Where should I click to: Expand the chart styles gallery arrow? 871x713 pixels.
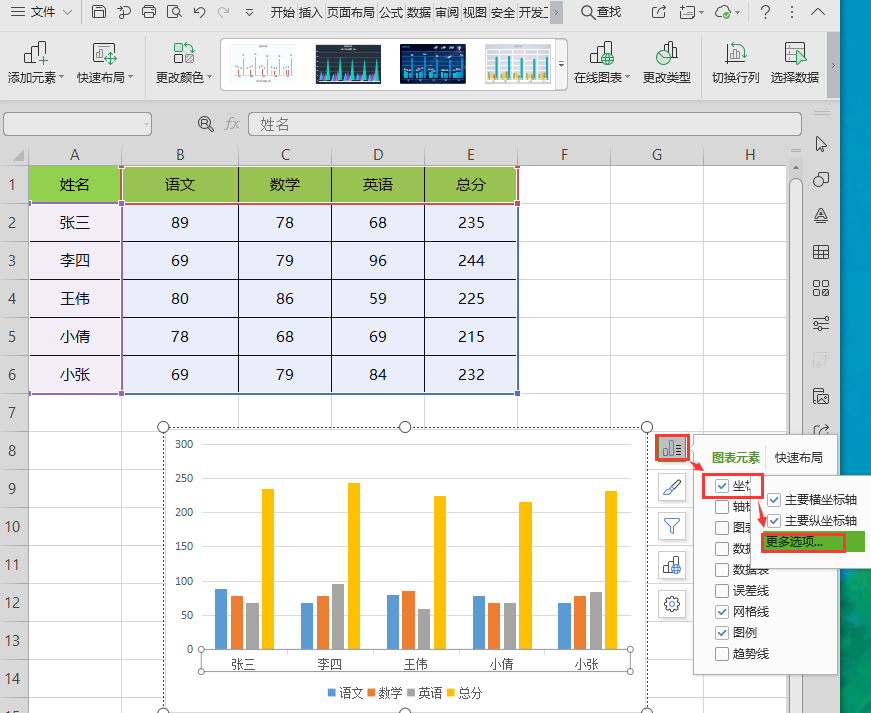pos(561,64)
